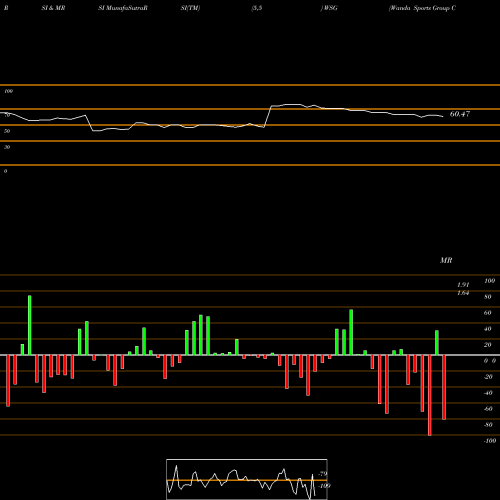Viewport: 500px width, 500px height.
Task: Click the 100 label on the RSI axis
Action: [8, 91]
